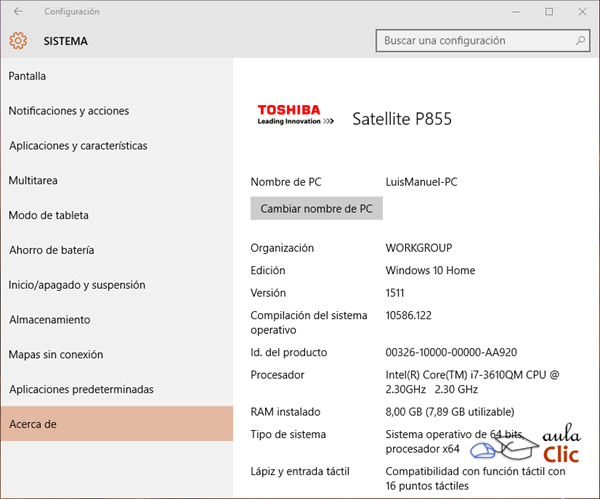Maximize the Configuración window
Image resolution: width=600 pixels, height=499 pixels.
click(x=549, y=12)
